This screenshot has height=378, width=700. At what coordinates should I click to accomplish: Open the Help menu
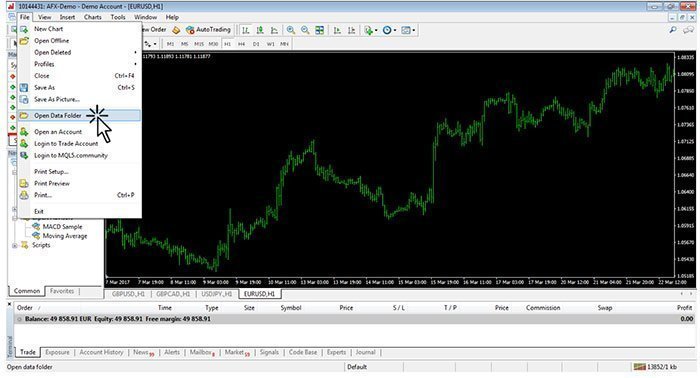pos(172,17)
